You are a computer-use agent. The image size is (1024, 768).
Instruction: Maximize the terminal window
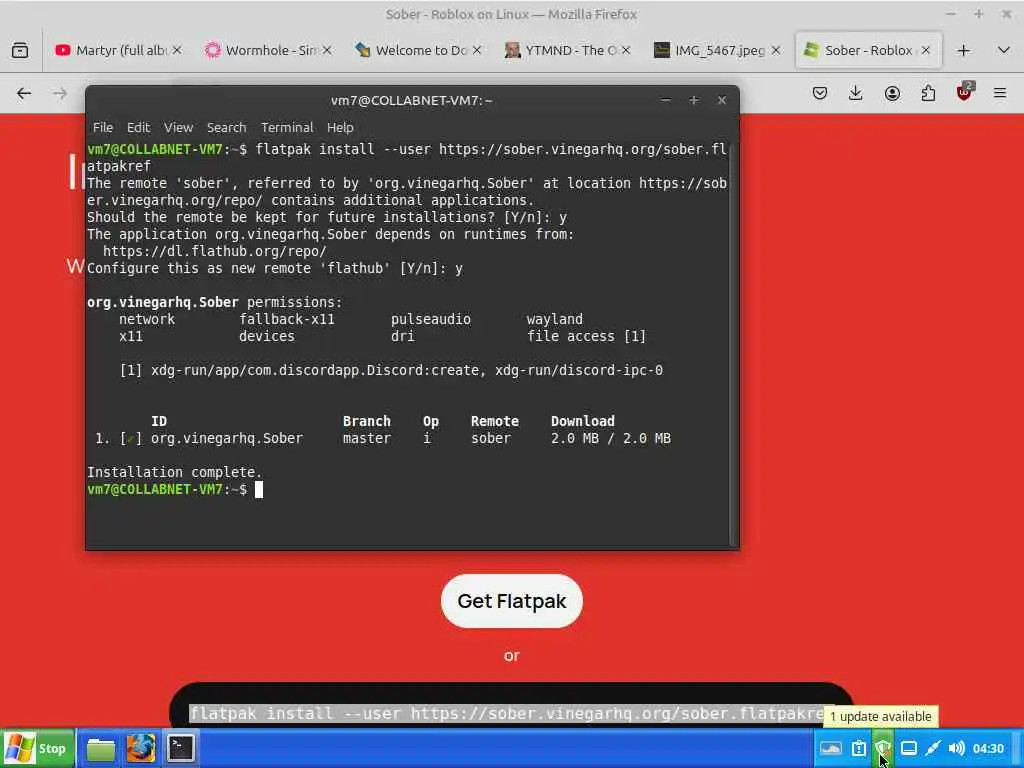[694, 100]
